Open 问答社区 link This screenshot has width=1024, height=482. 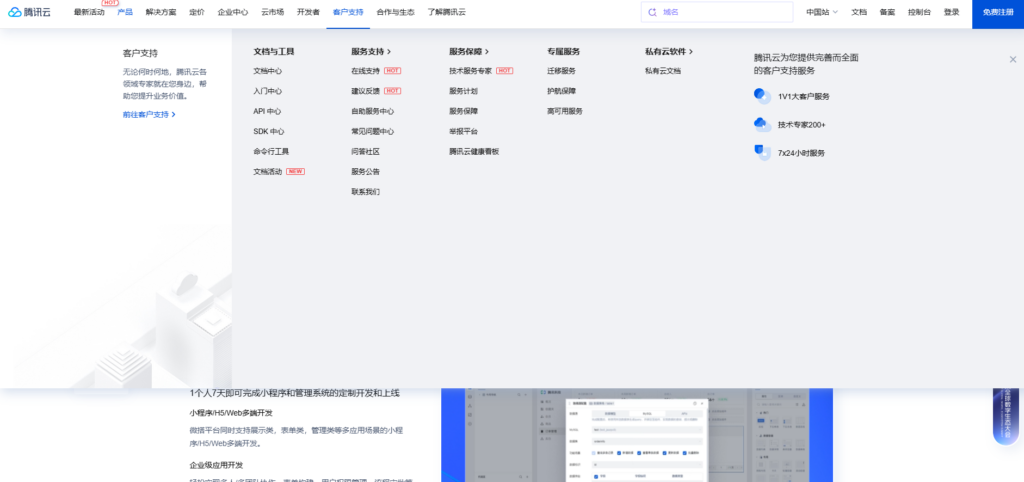coord(366,152)
